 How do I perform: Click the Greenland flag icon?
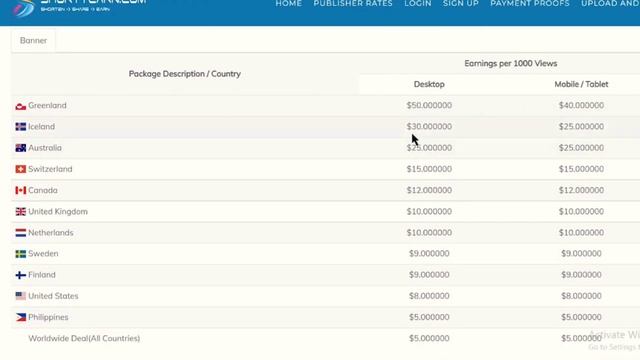point(21,106)
